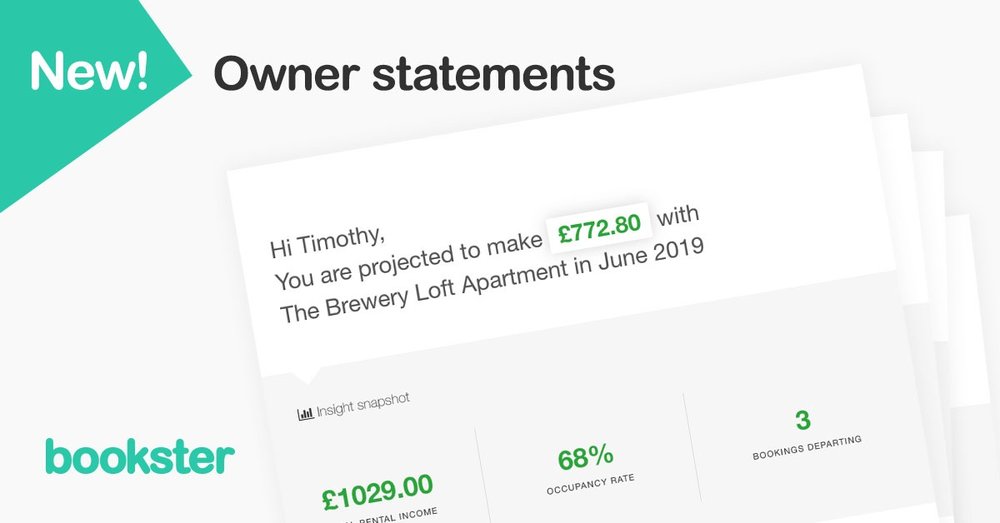Image resolution: width=1000 pixels, height=523 pixels.
Task: Click the 68% occupancy value
Action: pyautogui.click(x=585, y=457)
